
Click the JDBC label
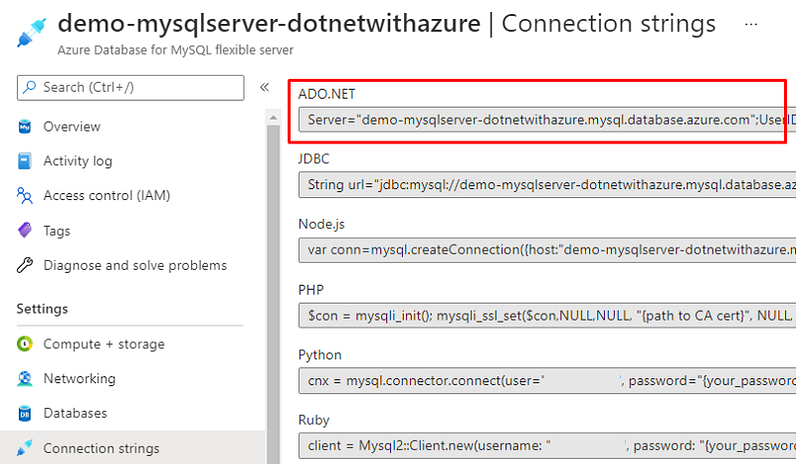click(314, 159)
